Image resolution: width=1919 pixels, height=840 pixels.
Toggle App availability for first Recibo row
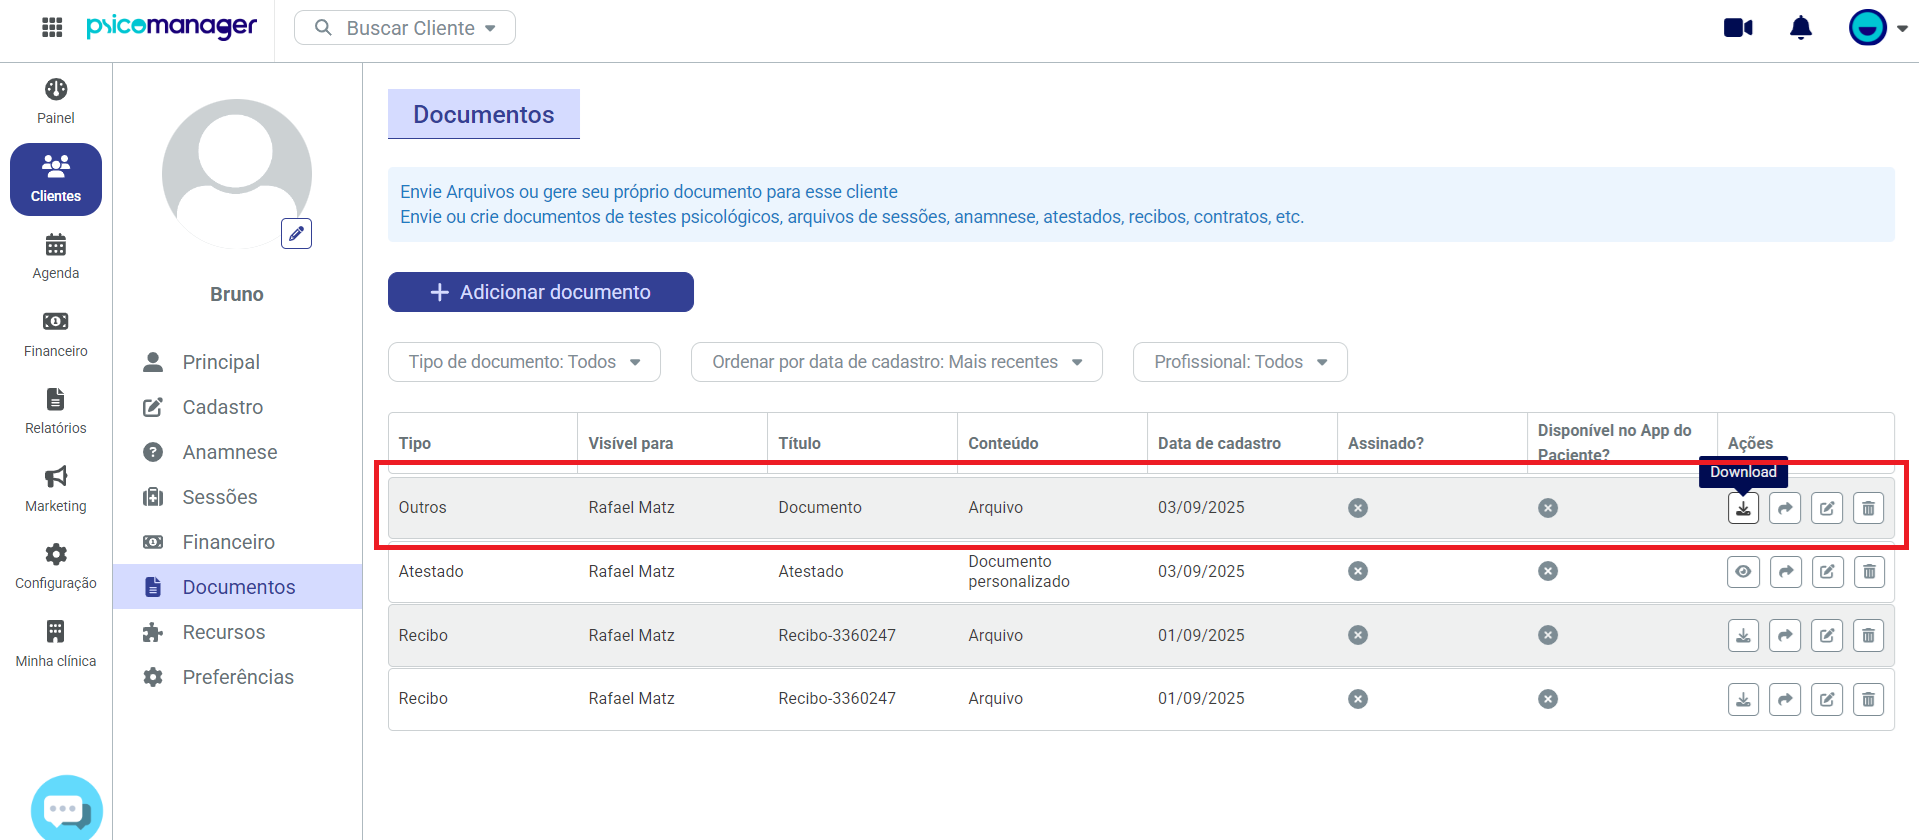click(1548, 635)
